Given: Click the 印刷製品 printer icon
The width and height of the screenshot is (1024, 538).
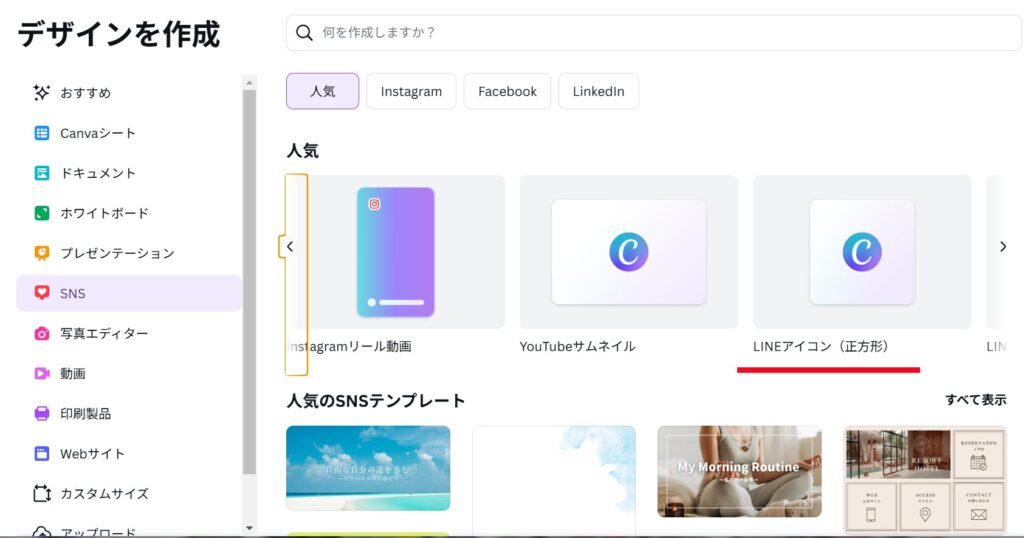Looking at the screenshot, I should point(42,413).
